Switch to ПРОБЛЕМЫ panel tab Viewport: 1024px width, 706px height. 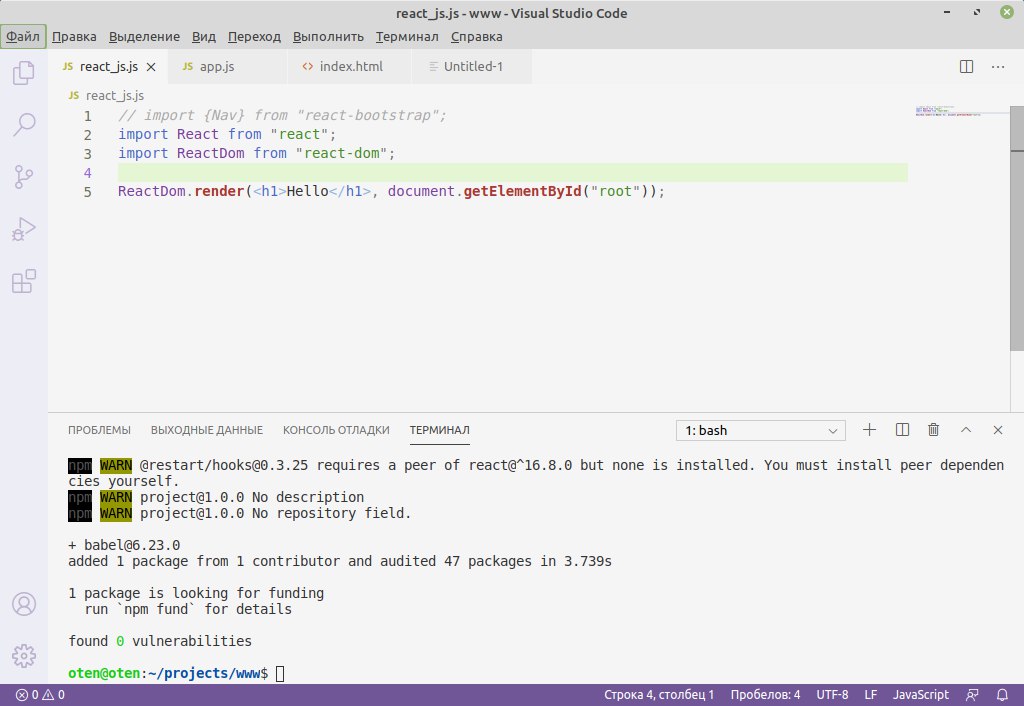(x=99, y=430)
